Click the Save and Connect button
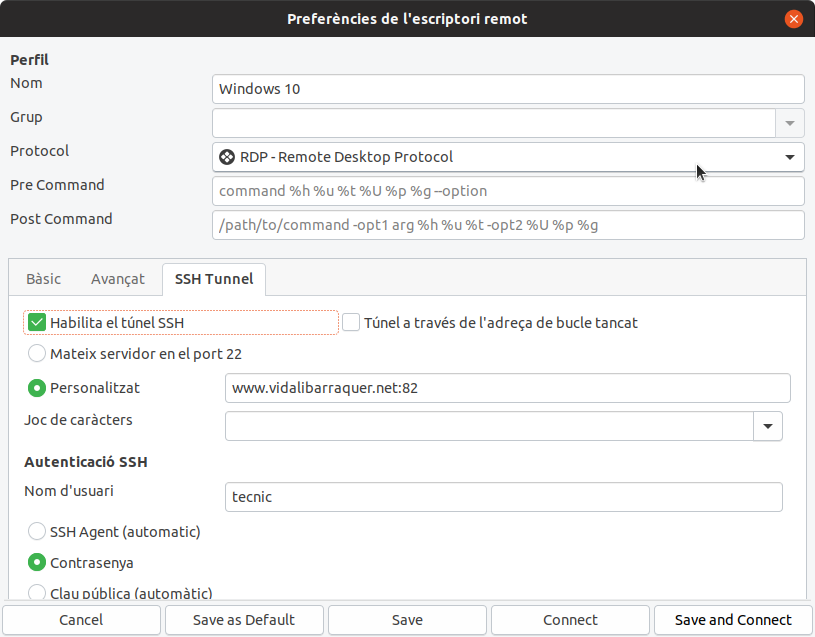The height and width of the screenshot is (637, 815). [x=733, y=620]
